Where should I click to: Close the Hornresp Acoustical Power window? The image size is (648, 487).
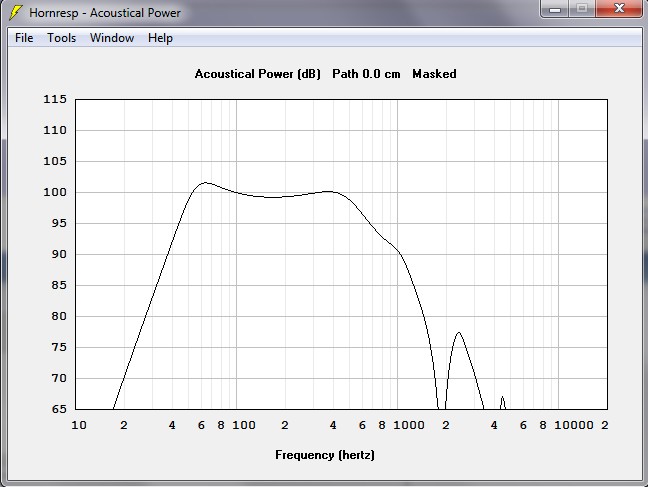click(x=619, y=8)
